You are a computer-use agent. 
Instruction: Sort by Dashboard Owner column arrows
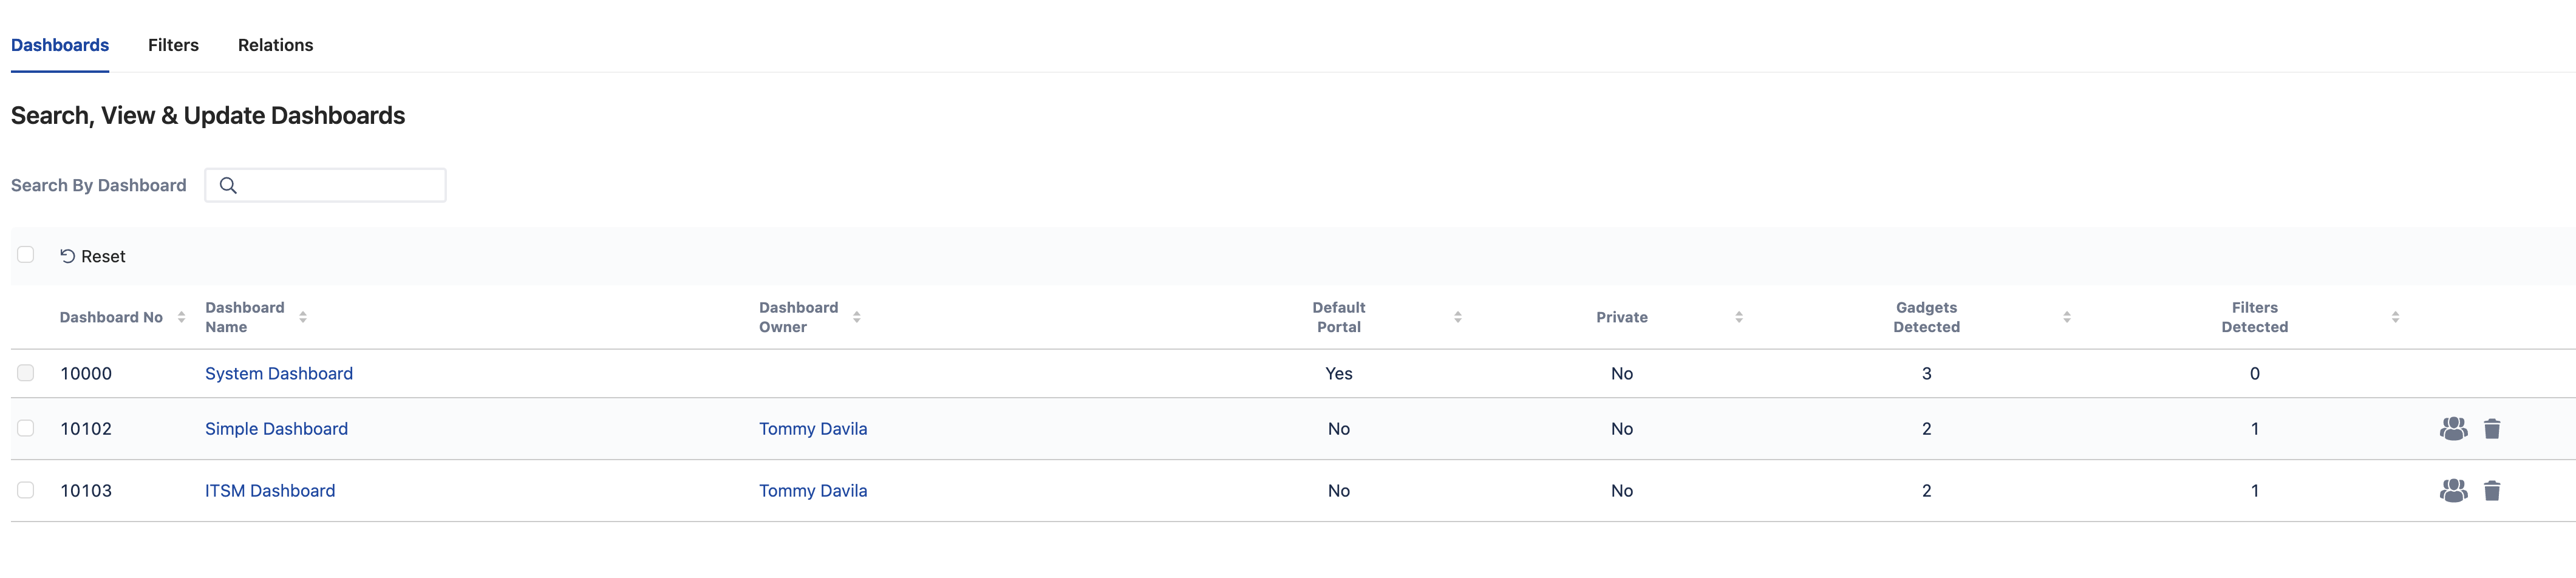[857, 317]
